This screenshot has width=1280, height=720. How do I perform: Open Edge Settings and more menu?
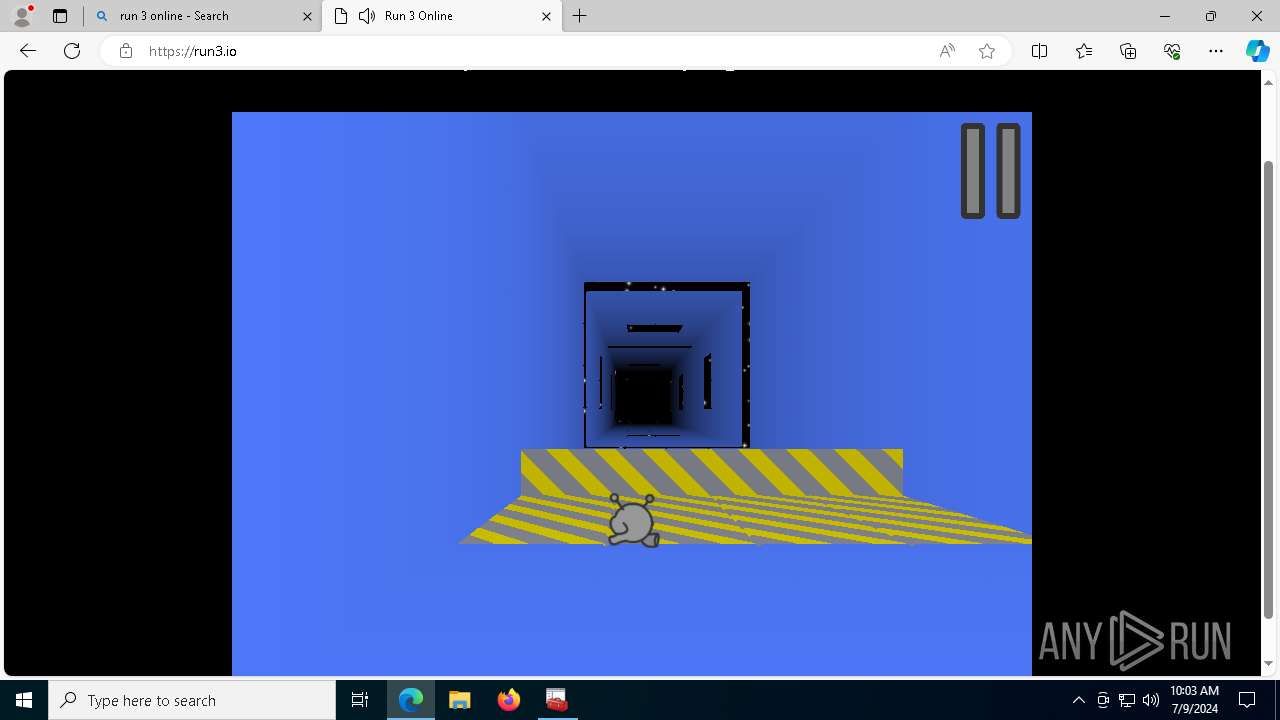[1216, 51]
